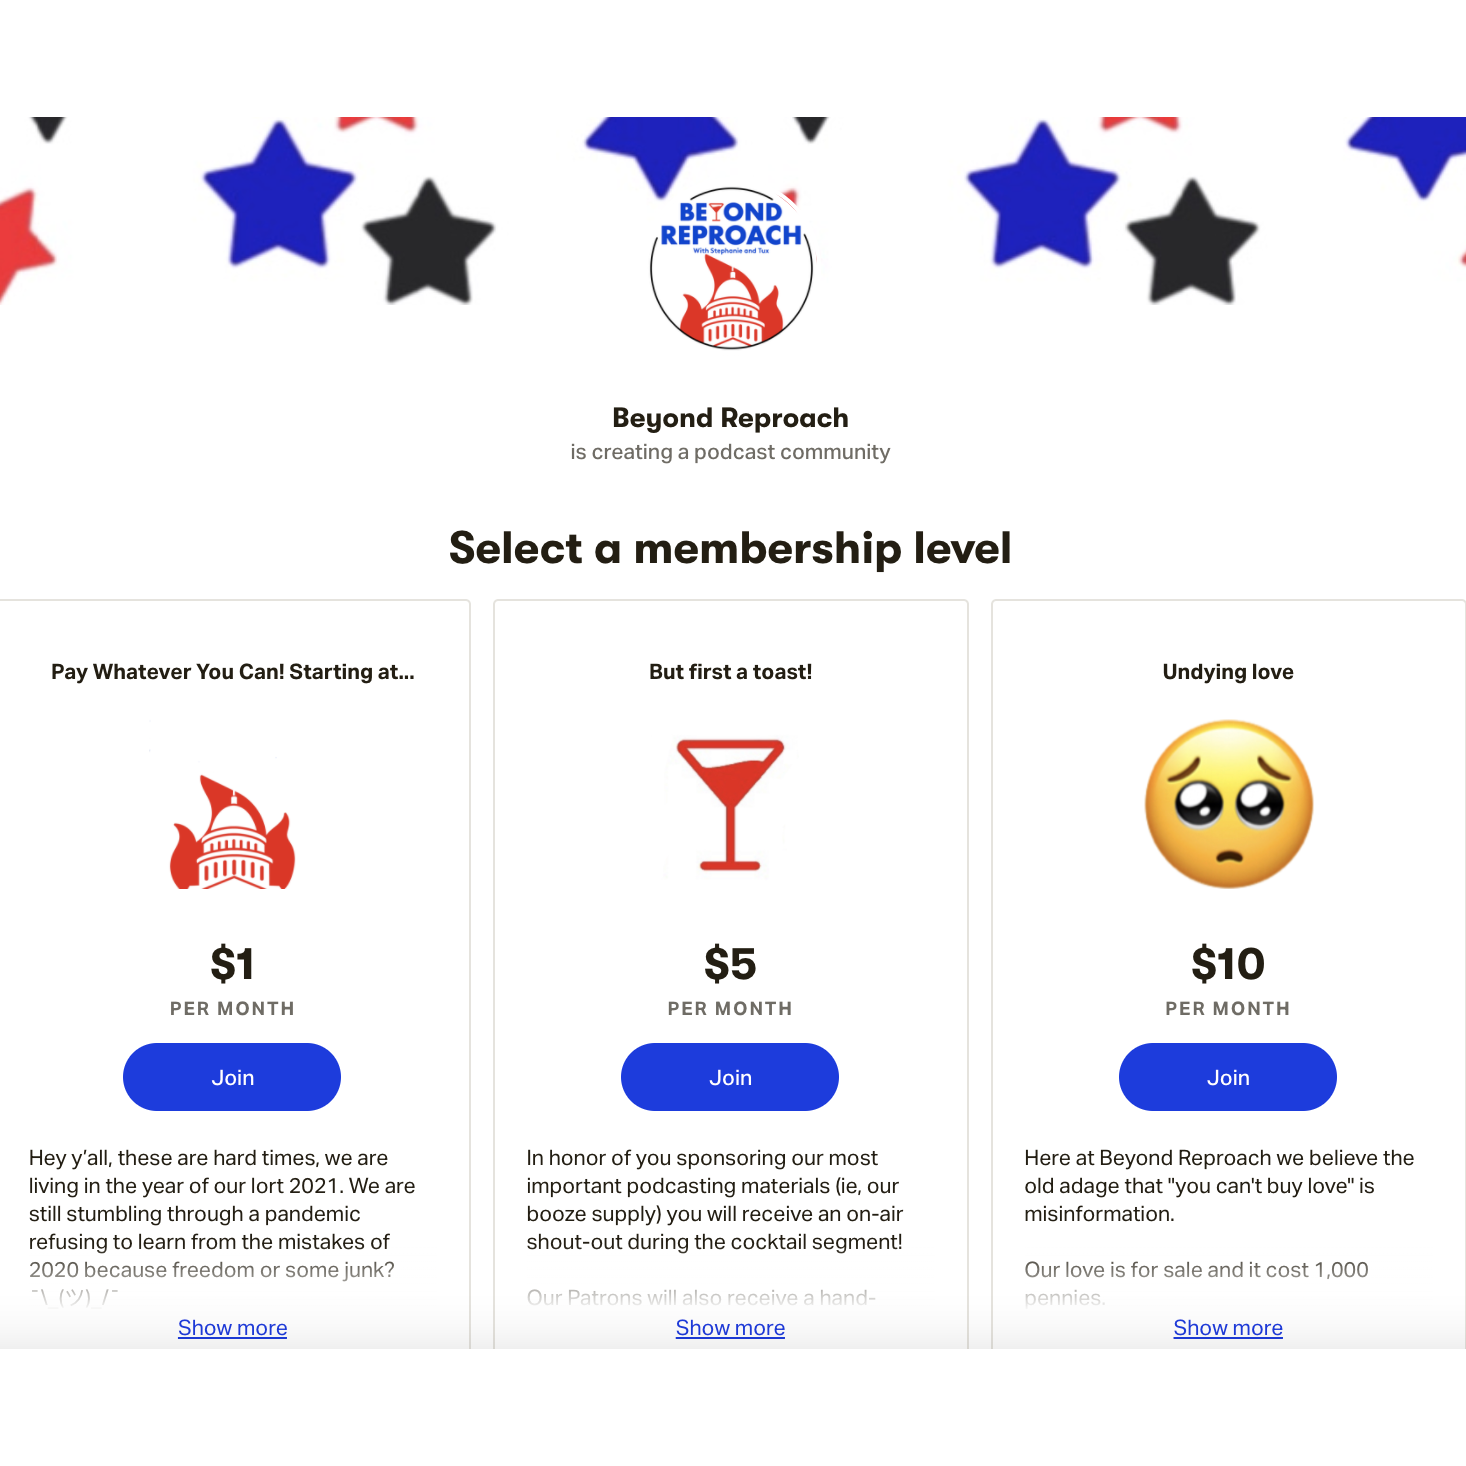Click the "Pay Whatever You Can! Starting at..." title
1466x1466 pixels.
[x=233, y=672]
